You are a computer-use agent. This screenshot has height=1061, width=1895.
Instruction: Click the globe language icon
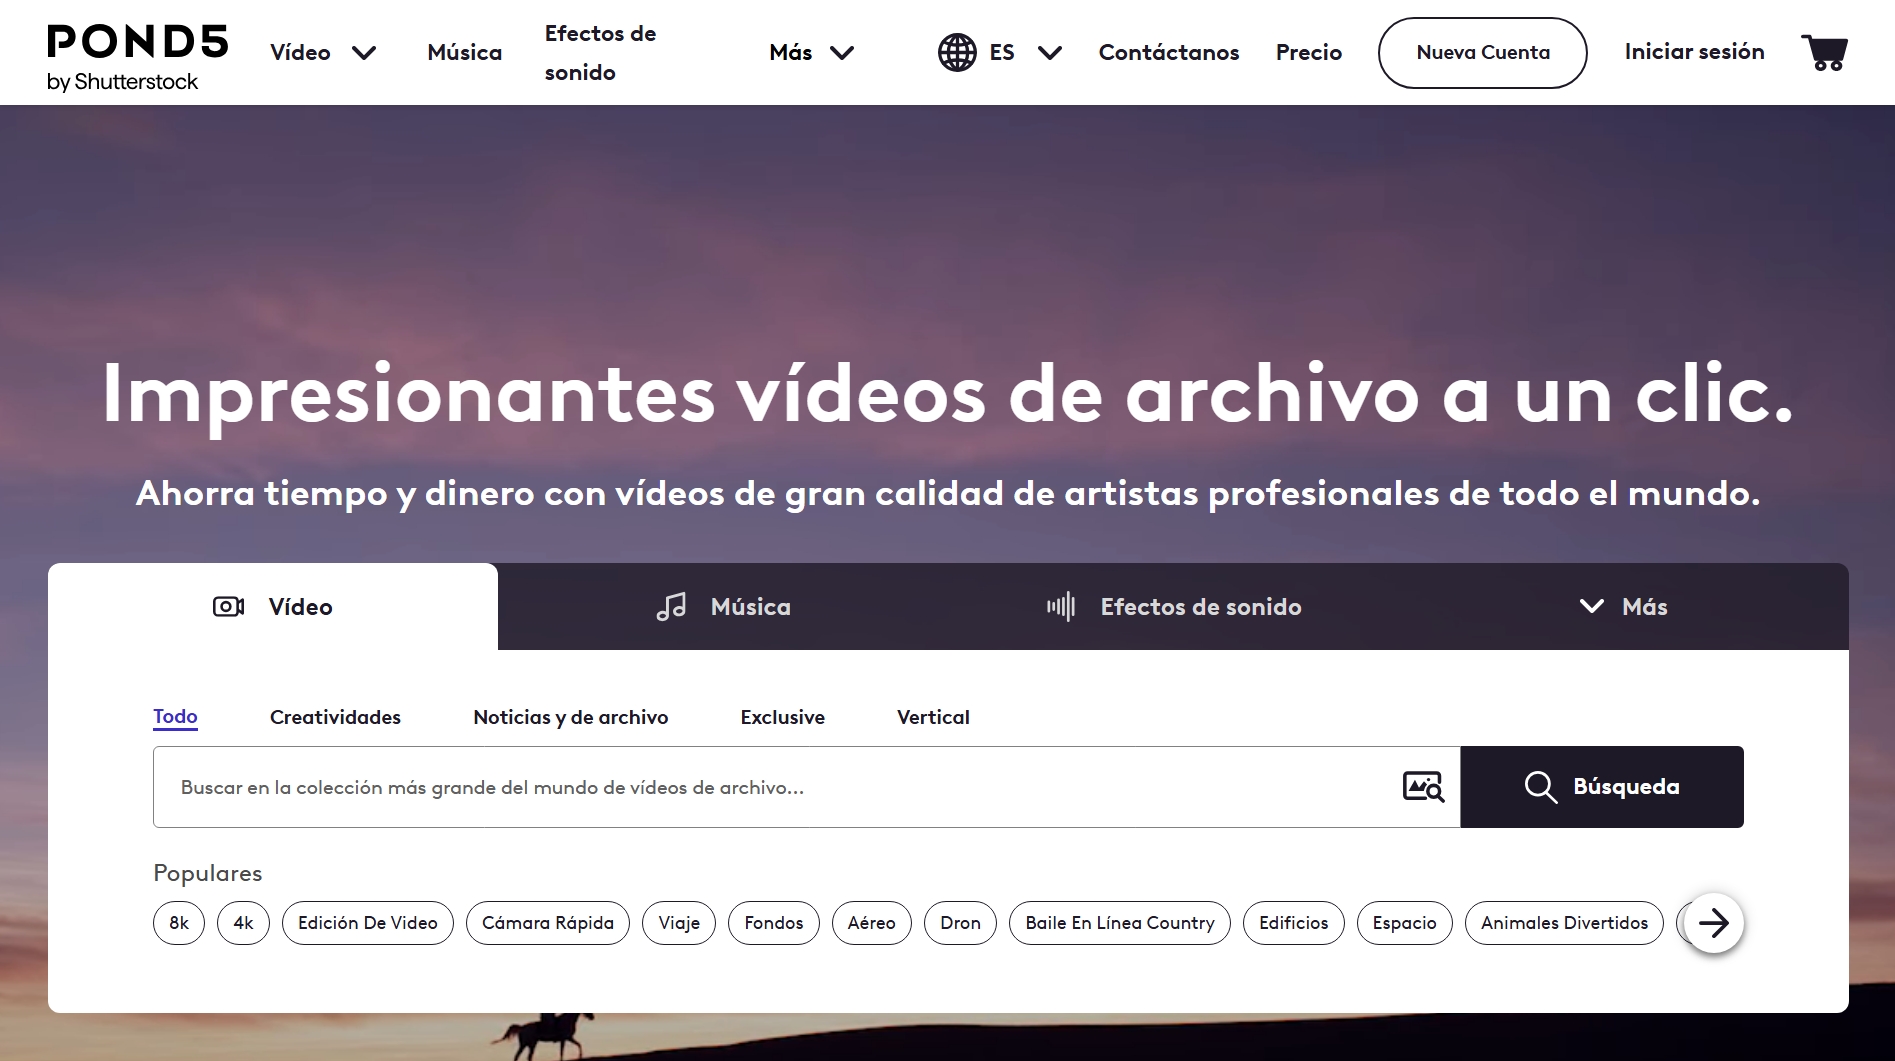956,53
